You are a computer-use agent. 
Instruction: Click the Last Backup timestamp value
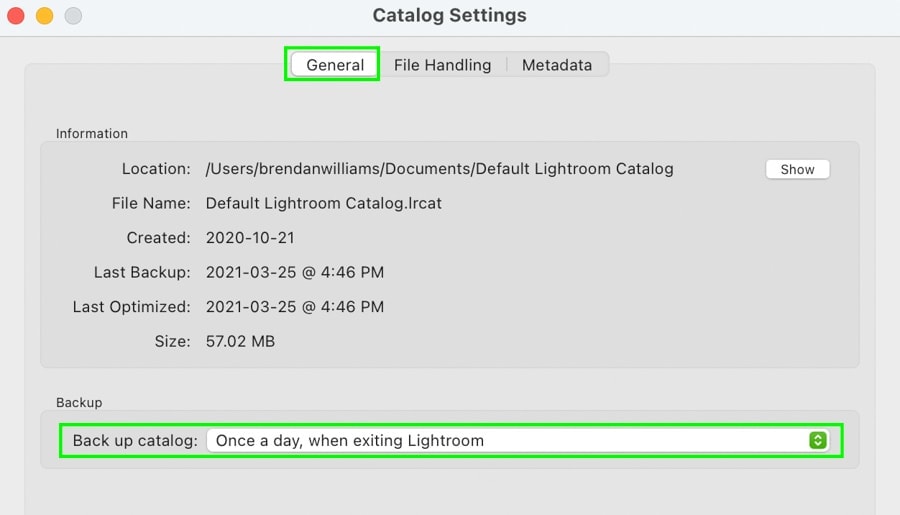click(295, 272)
